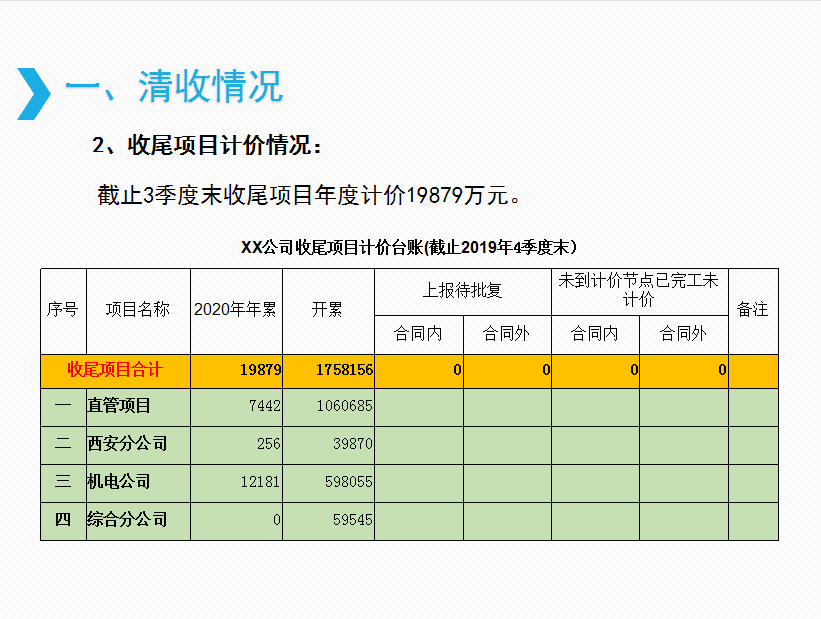821x619 pixels.
Task: Click sequence number '一' cell
Action: [x=63, y=407]
